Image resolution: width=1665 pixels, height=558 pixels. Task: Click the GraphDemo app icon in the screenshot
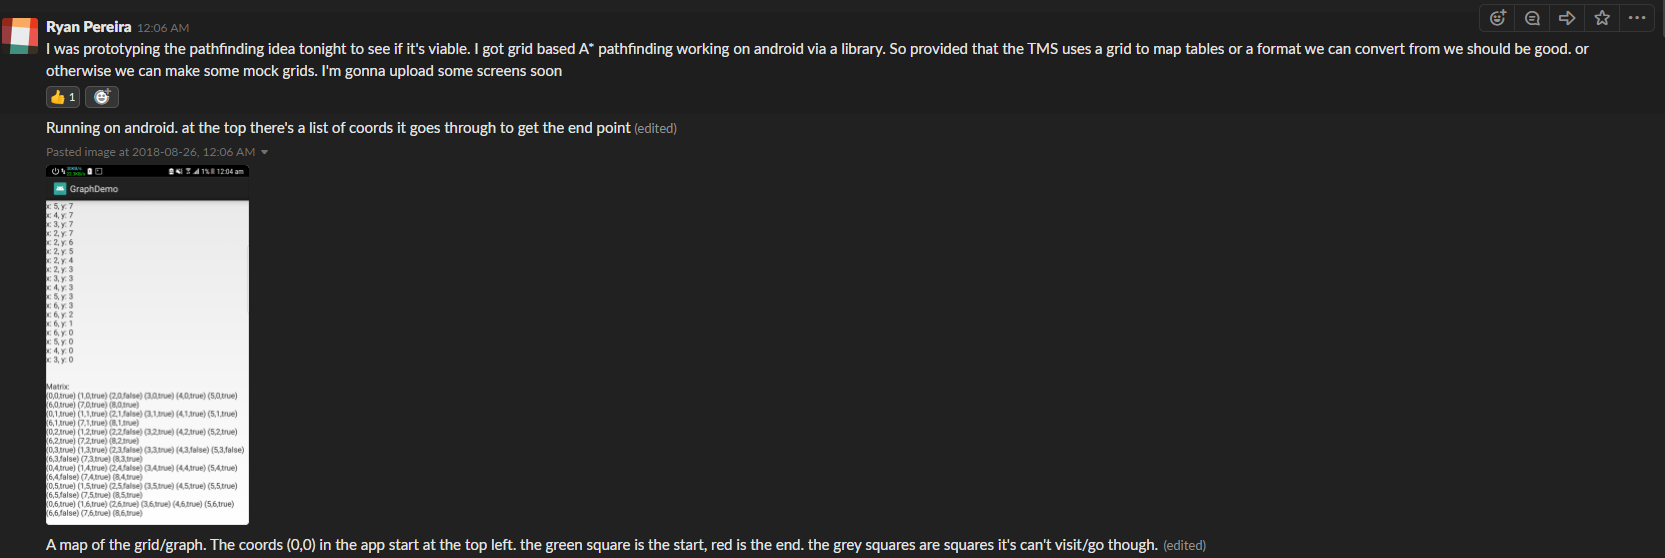[60, 188]
